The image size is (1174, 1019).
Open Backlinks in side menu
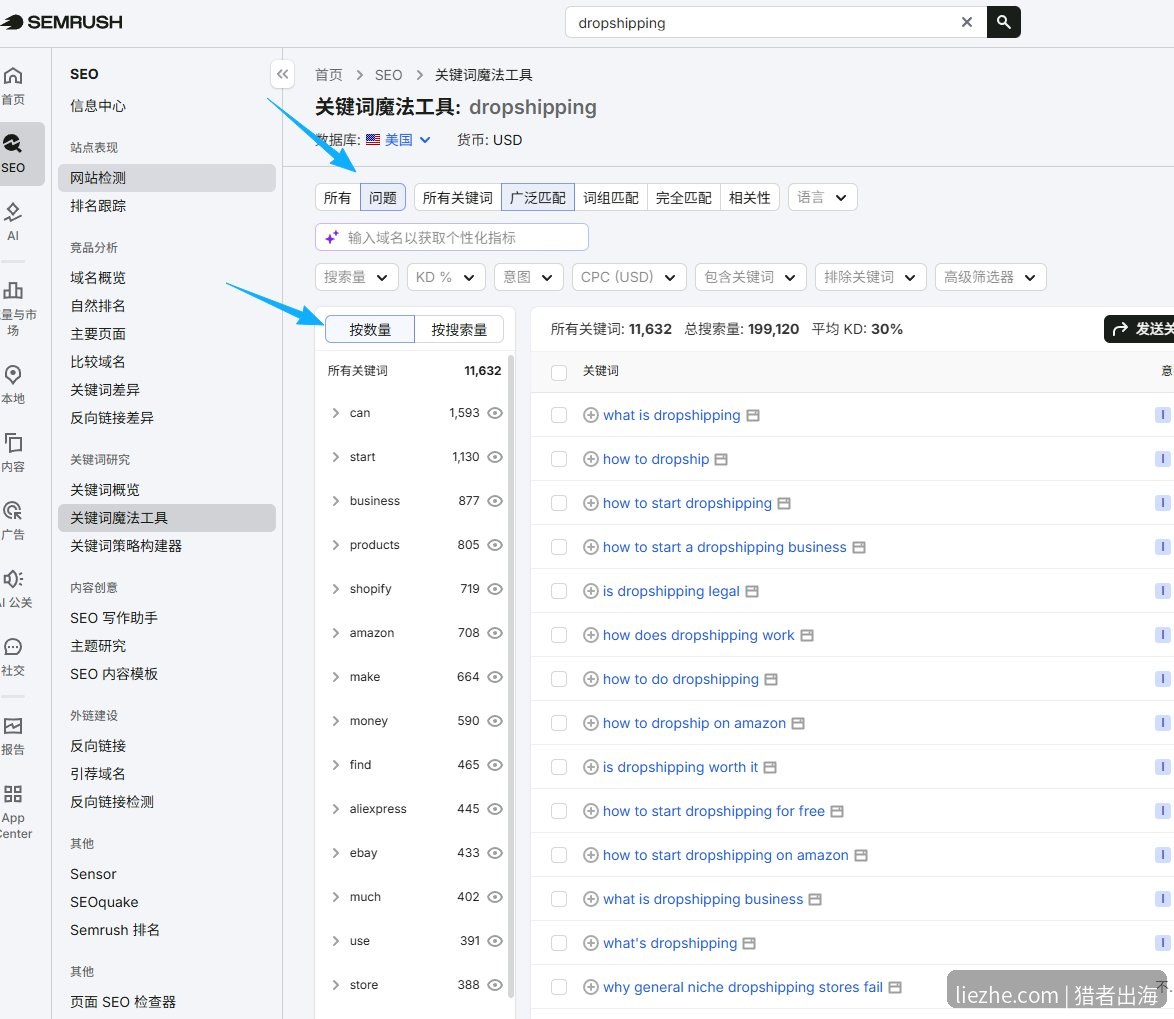(x=98, y=746)
